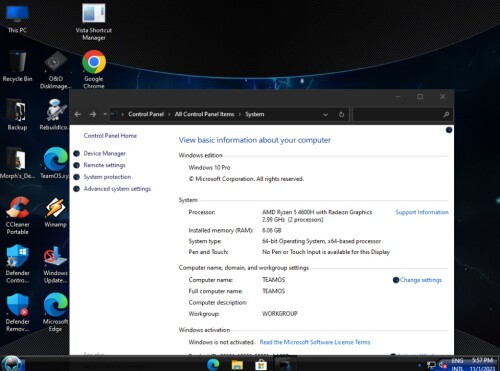The image size is (500, 371).
Task: Open help icon in System window
Action: pos(449,130)
